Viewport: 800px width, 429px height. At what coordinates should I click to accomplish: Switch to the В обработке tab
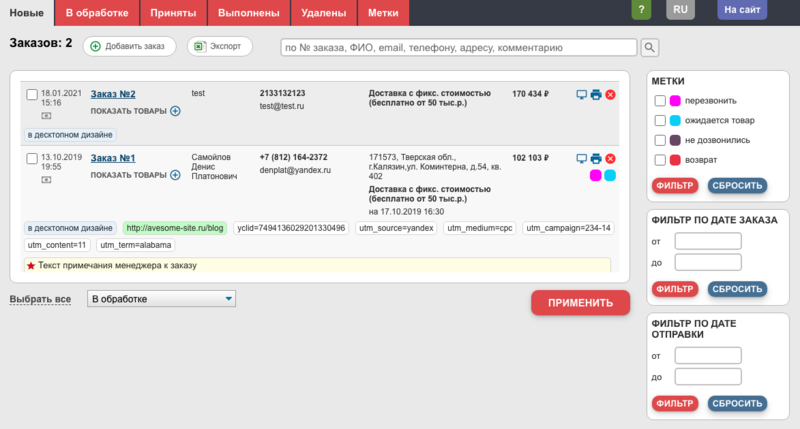[x=97, y=13]
